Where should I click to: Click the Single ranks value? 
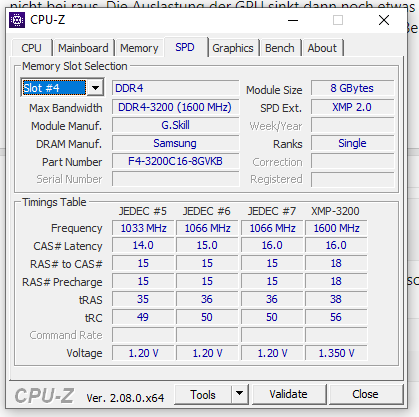pos(352,143)
